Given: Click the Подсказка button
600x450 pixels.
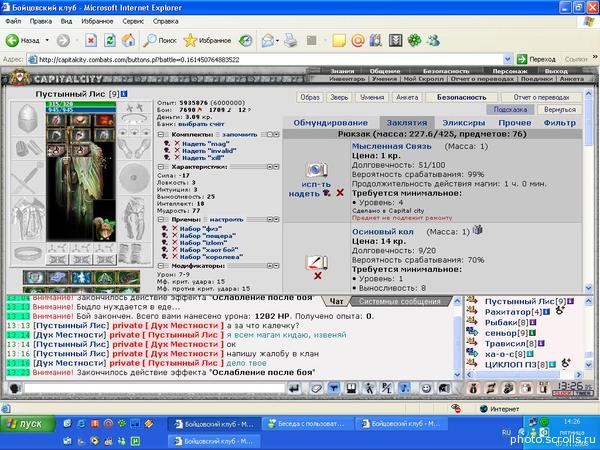Looking at the screenshot, I should [510, 109].
